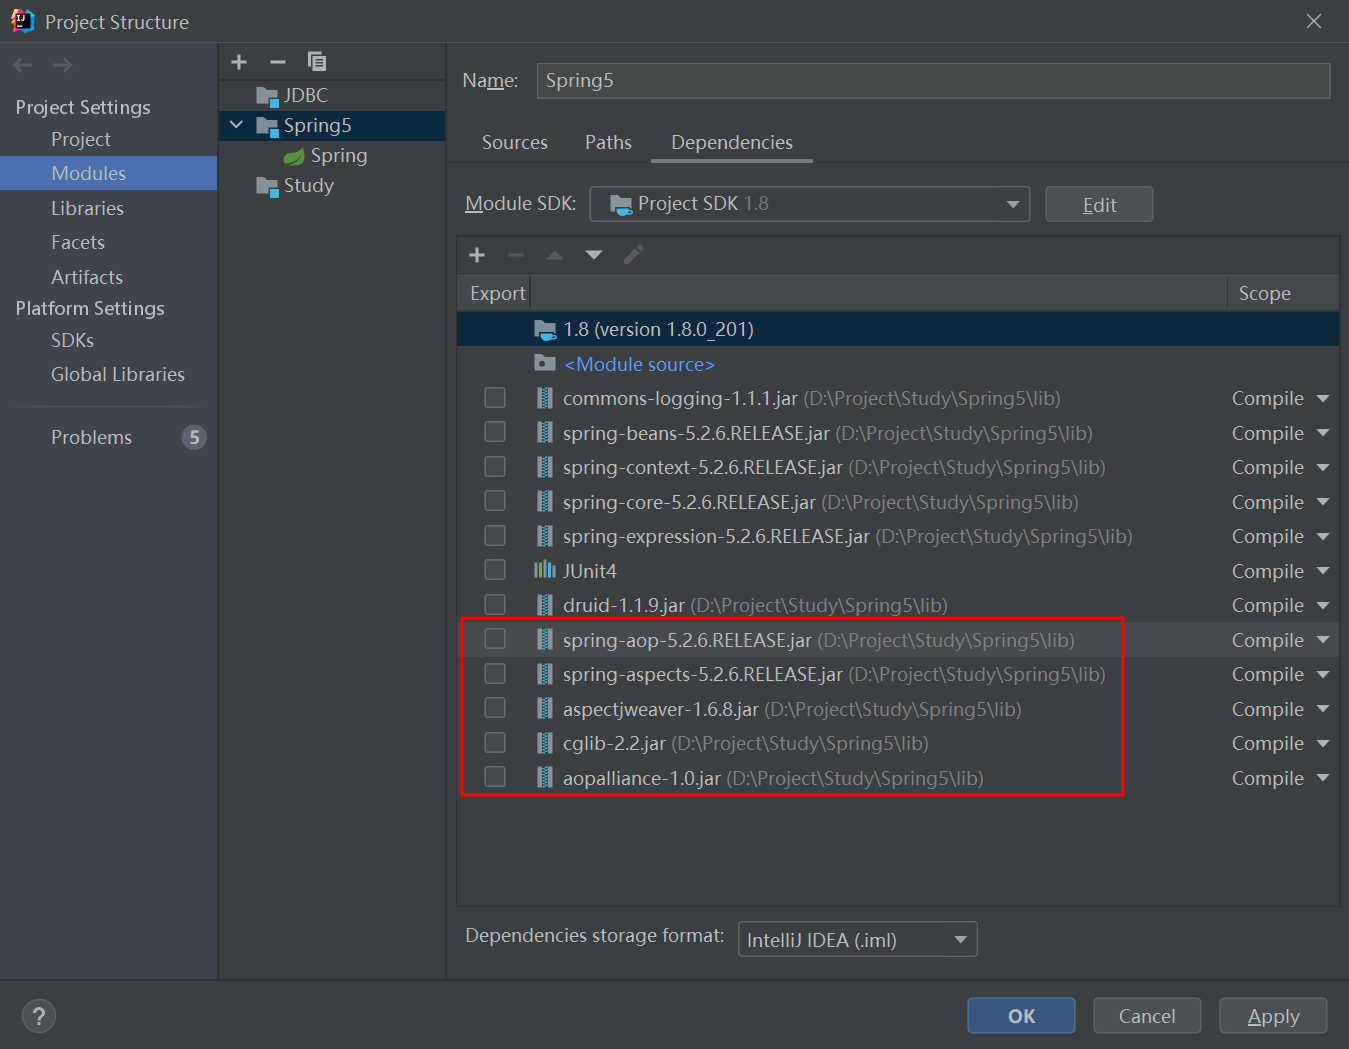Check Export for commons-logging-1.1.1.jar

pyautogui.click(x=495, y=398)
